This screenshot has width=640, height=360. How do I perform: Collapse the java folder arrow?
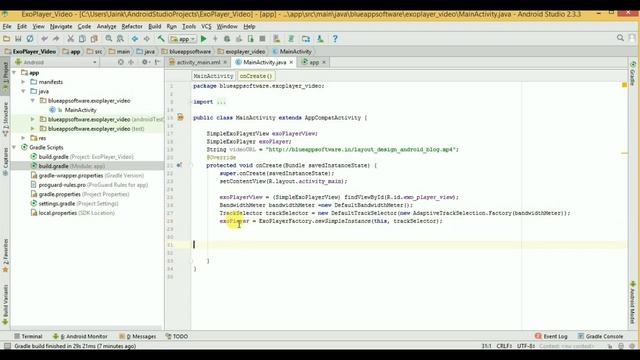(x=23, y=91)
